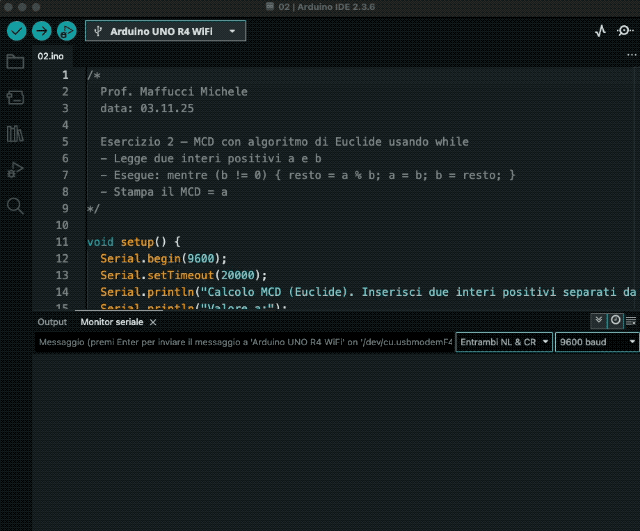Open the Sketchbook folder in sidebar
Screen dimensions: 640x531
15,62
